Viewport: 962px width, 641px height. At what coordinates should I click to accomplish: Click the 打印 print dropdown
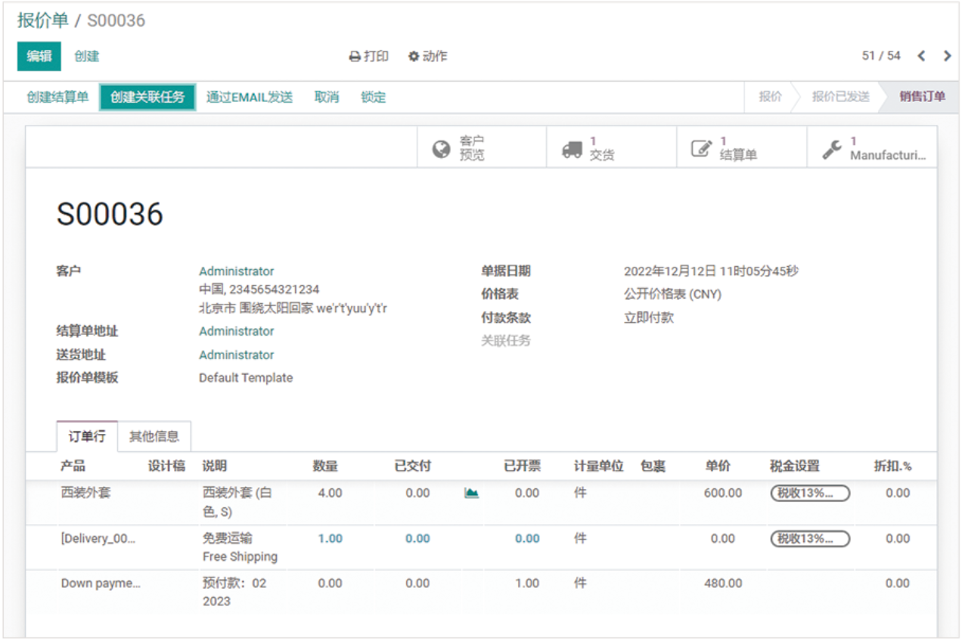369,57
